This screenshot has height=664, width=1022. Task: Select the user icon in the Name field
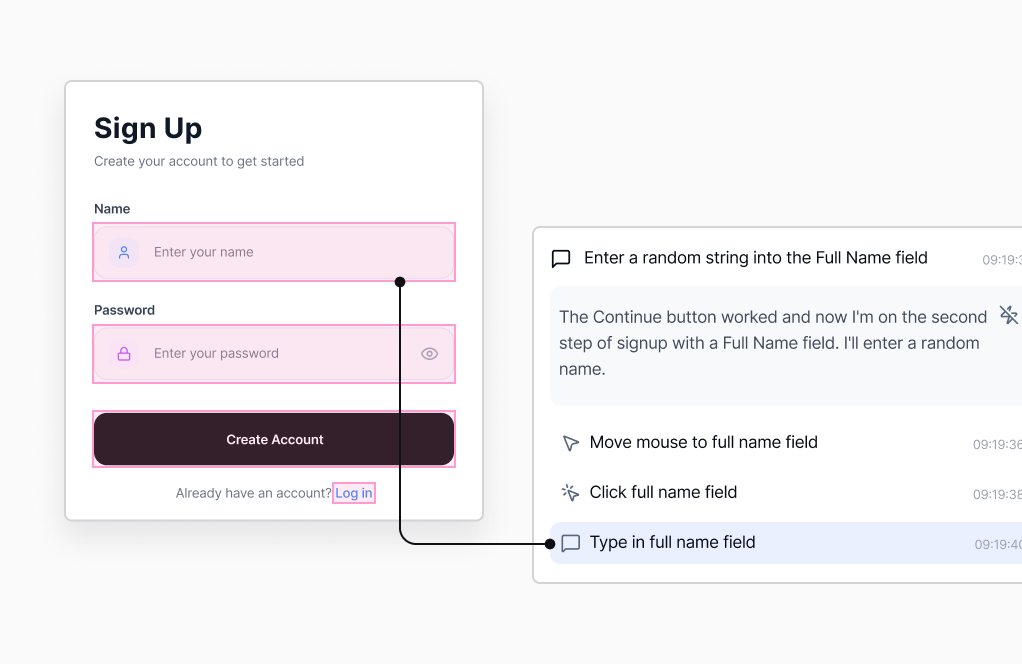[123, 252]
